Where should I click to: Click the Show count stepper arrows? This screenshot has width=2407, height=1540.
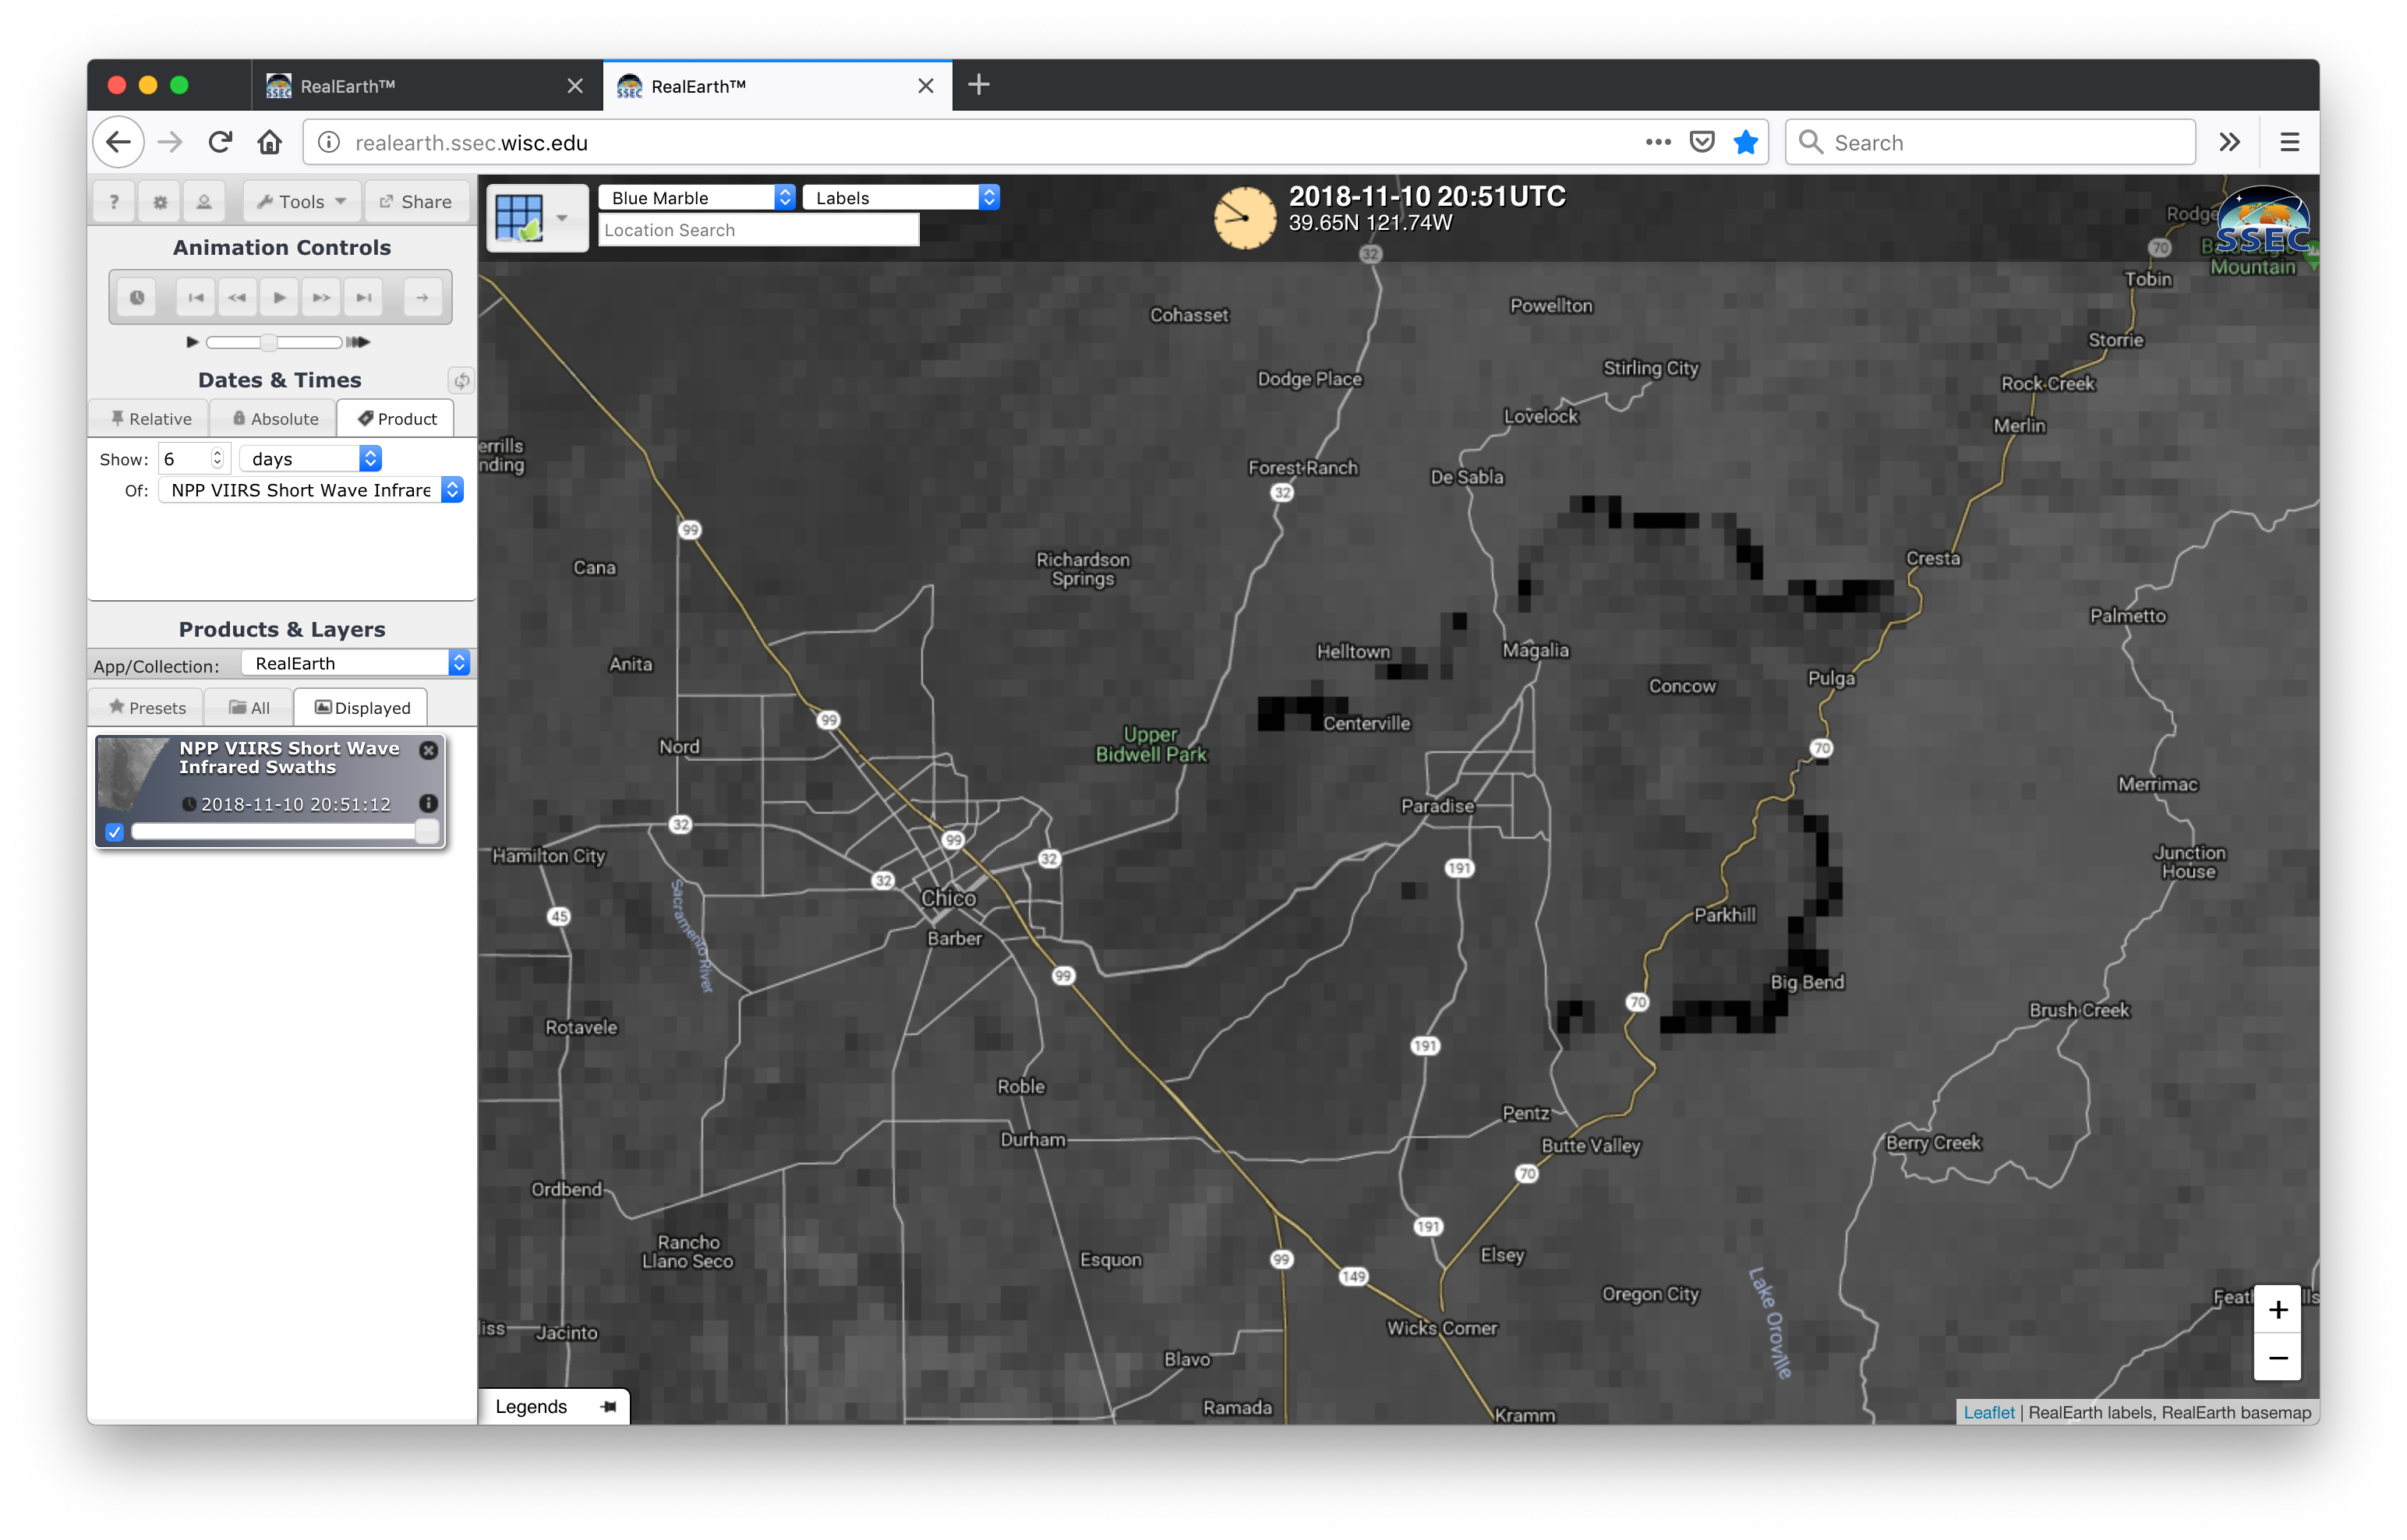click(217, 459)
